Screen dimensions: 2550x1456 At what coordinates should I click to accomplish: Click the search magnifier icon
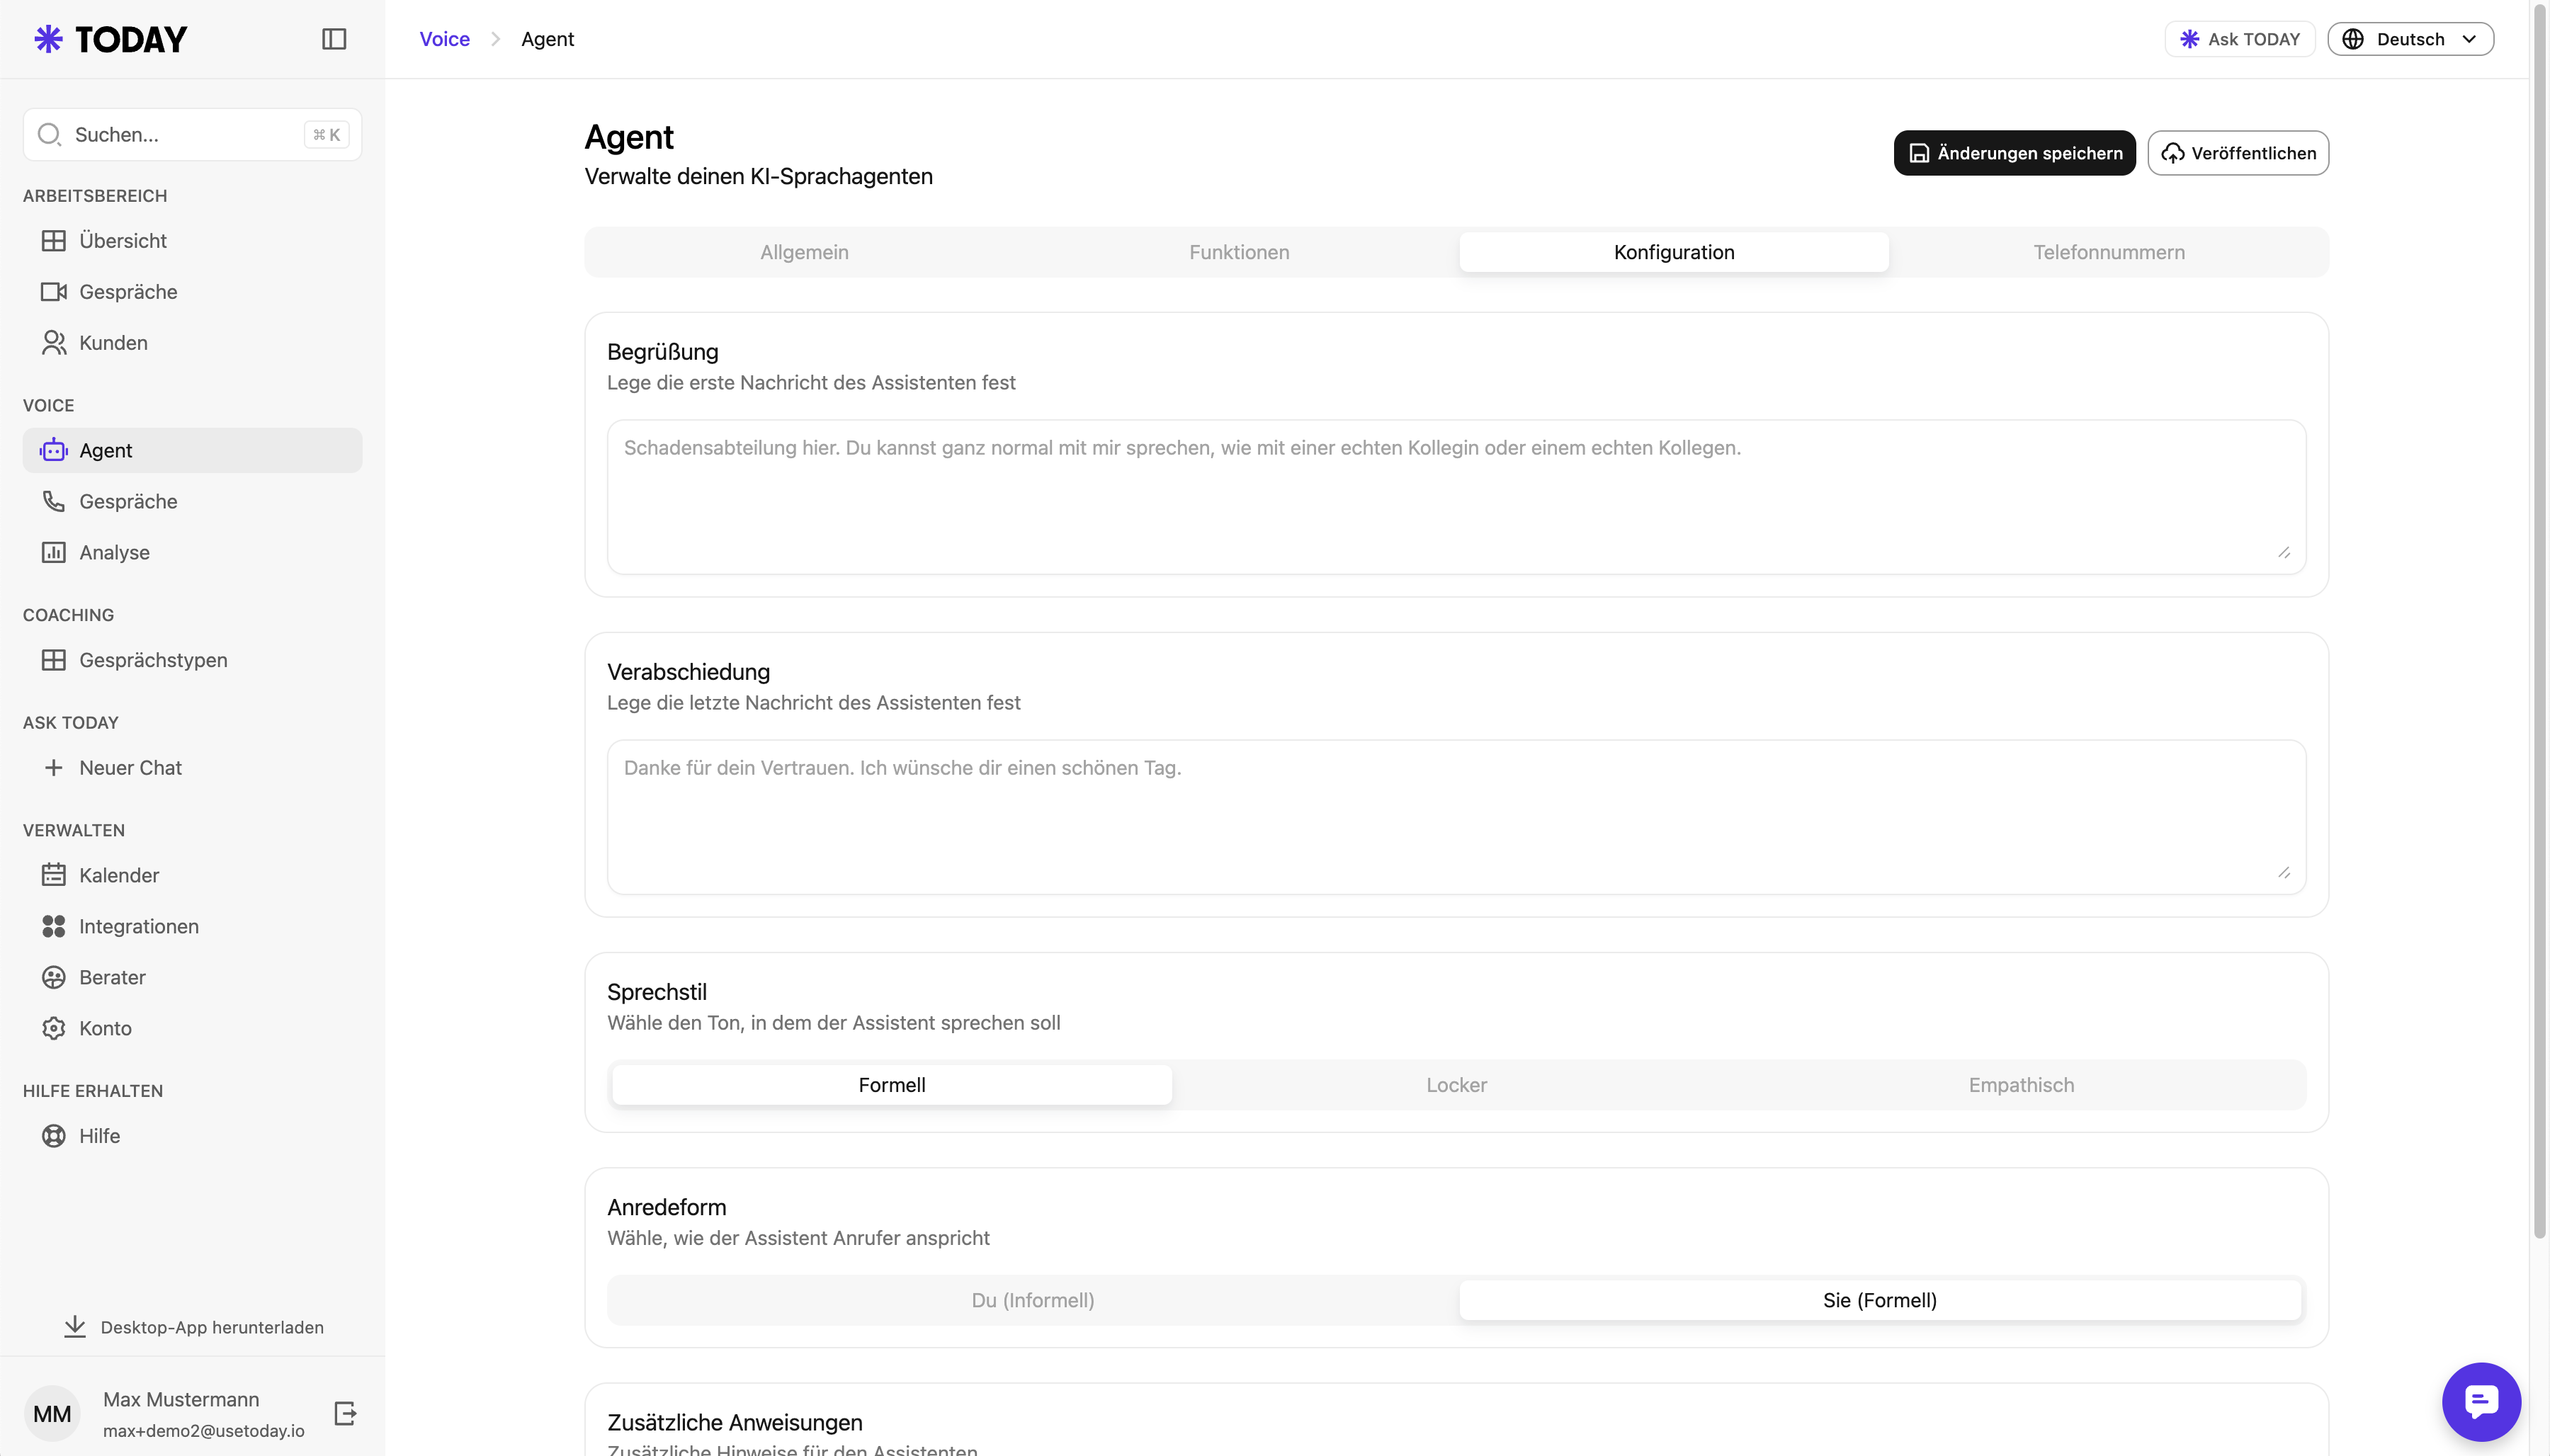pyautogui.click(x=49, y=134)
